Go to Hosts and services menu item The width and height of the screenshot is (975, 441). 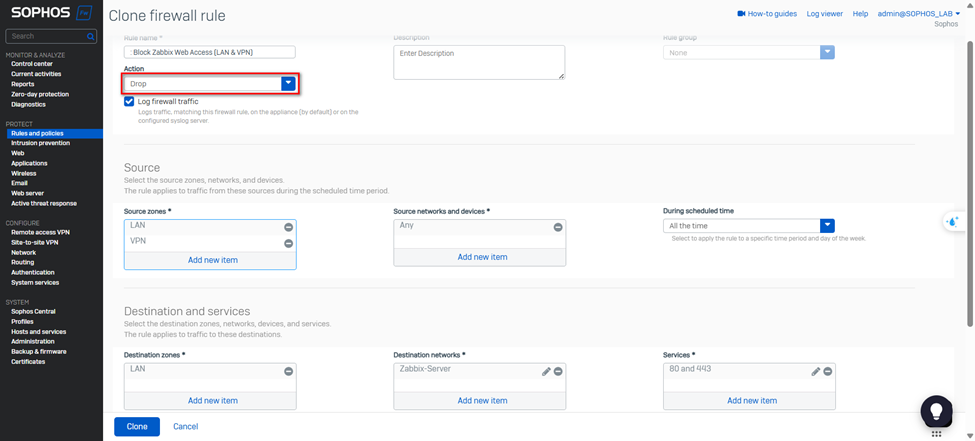click(x=38, y=331)
